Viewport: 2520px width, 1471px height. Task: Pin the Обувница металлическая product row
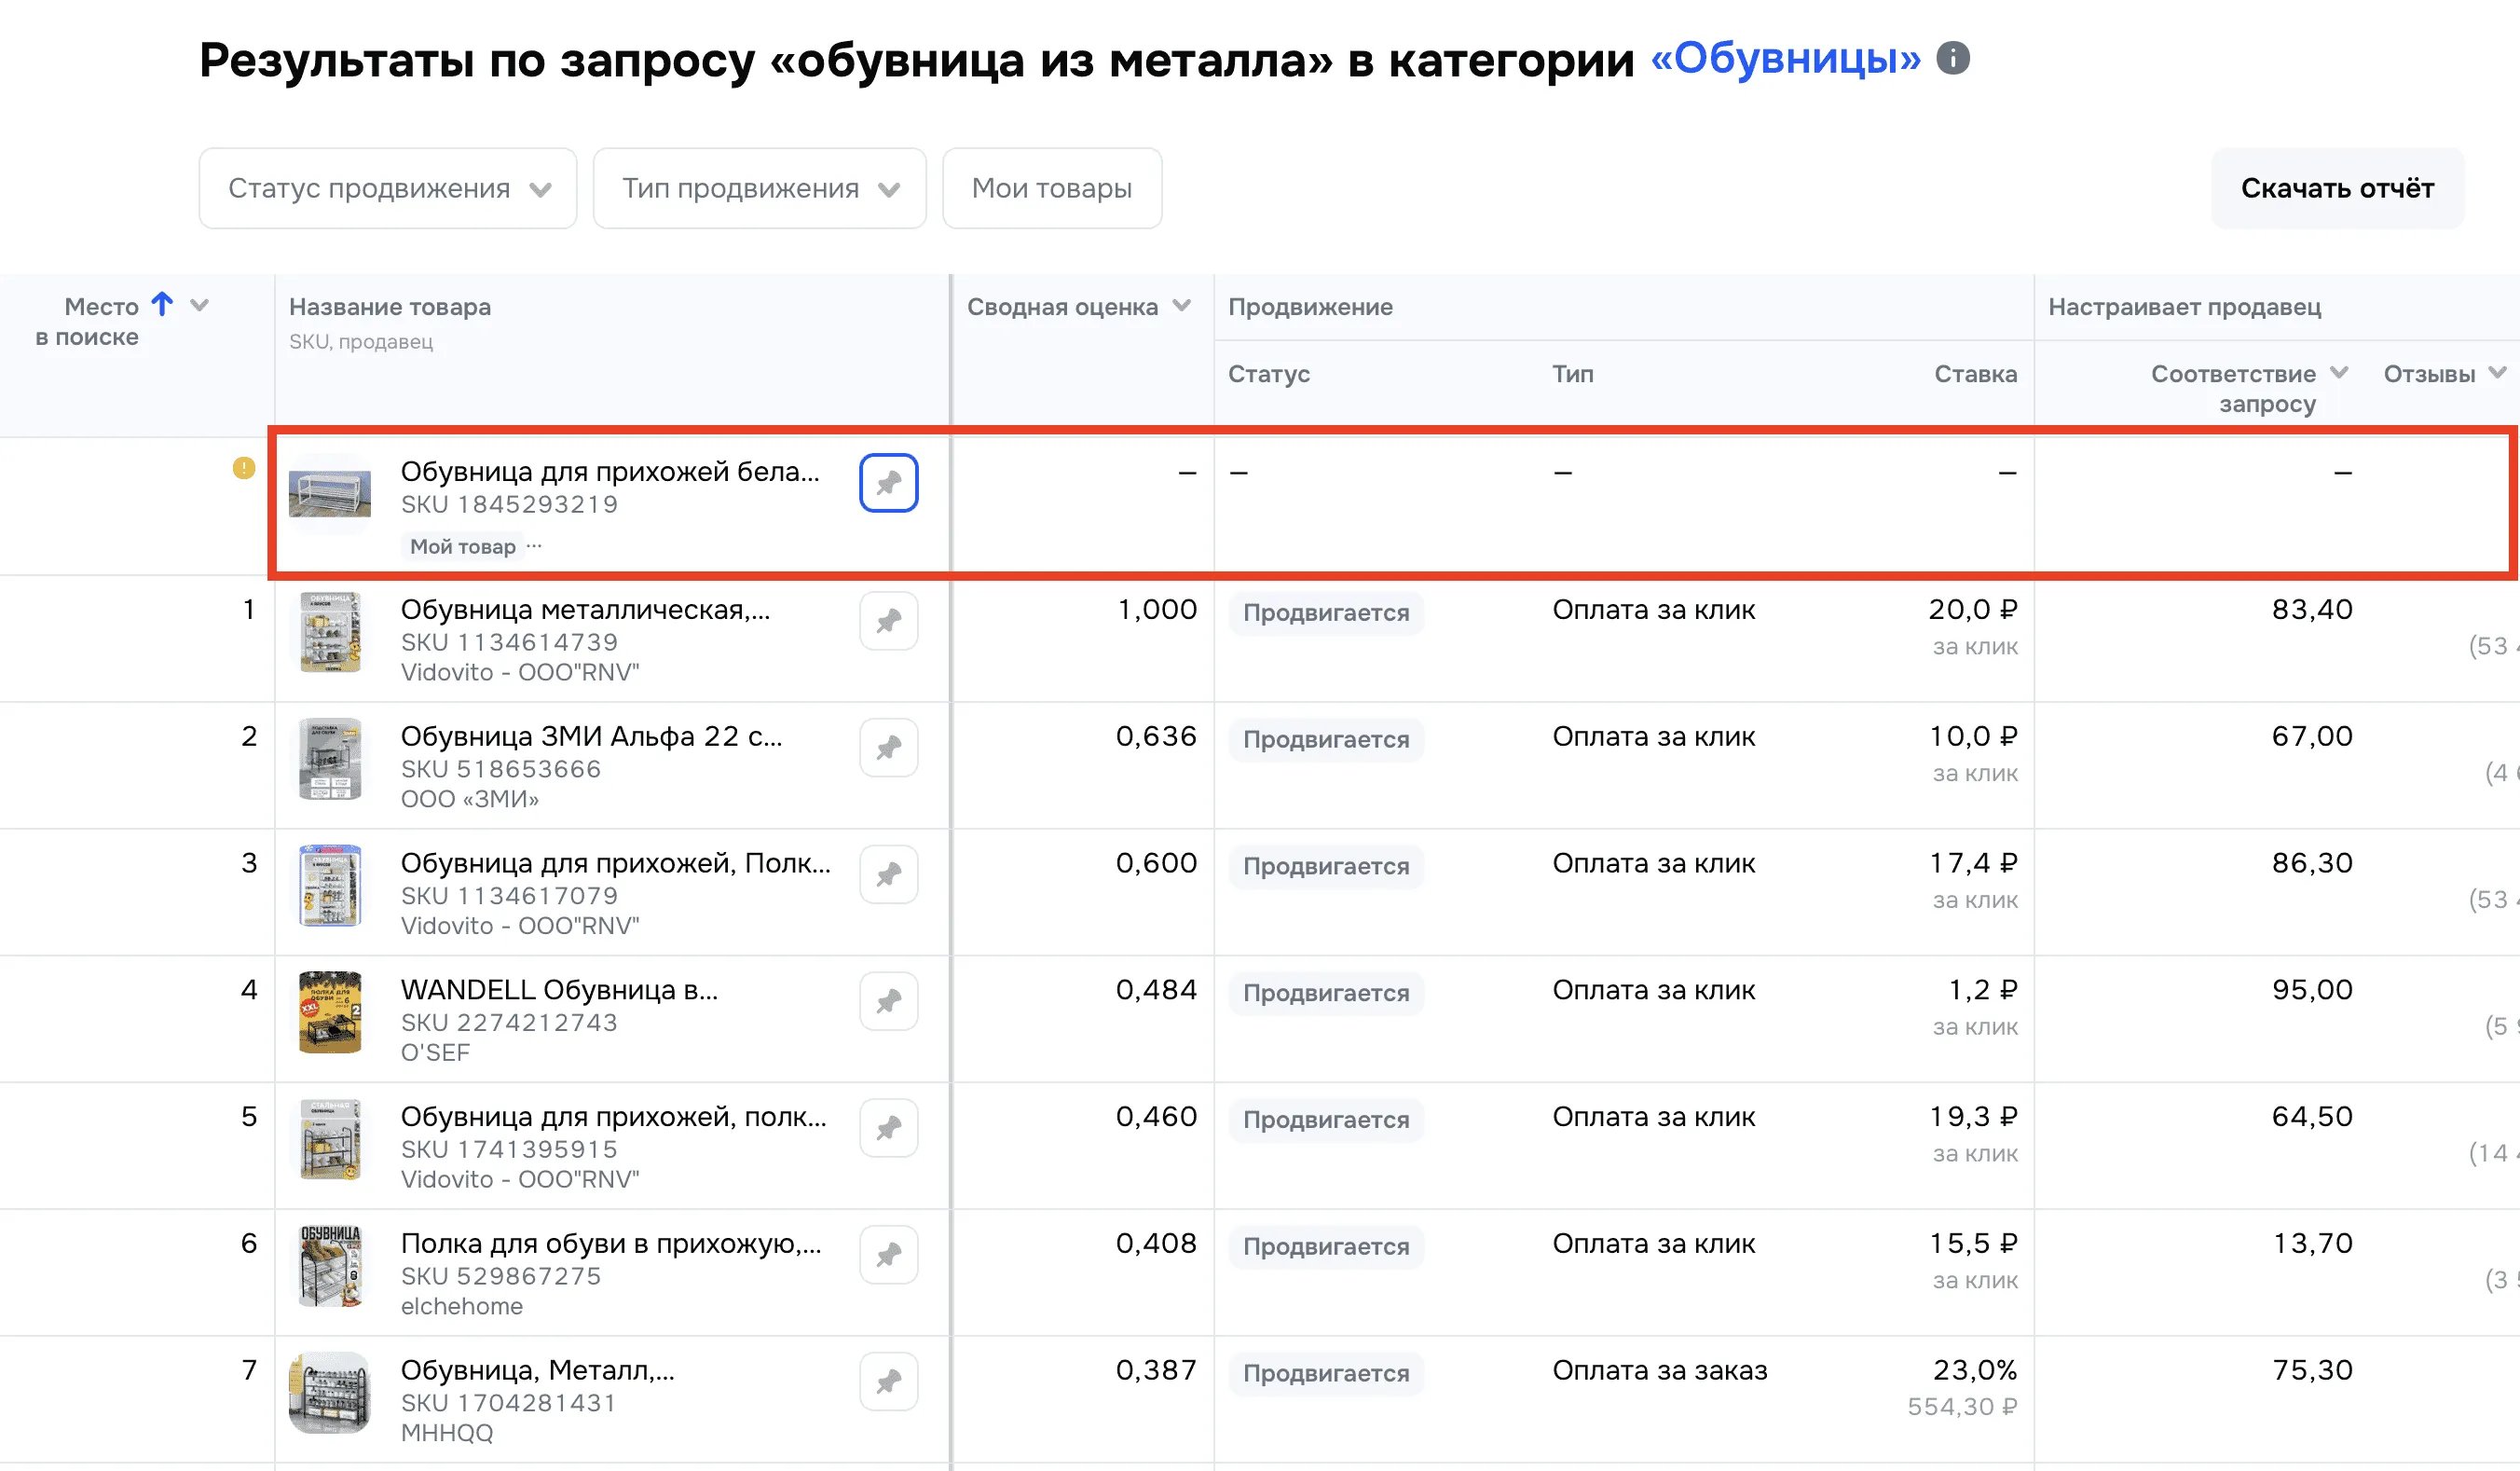(x=888, y=621)
